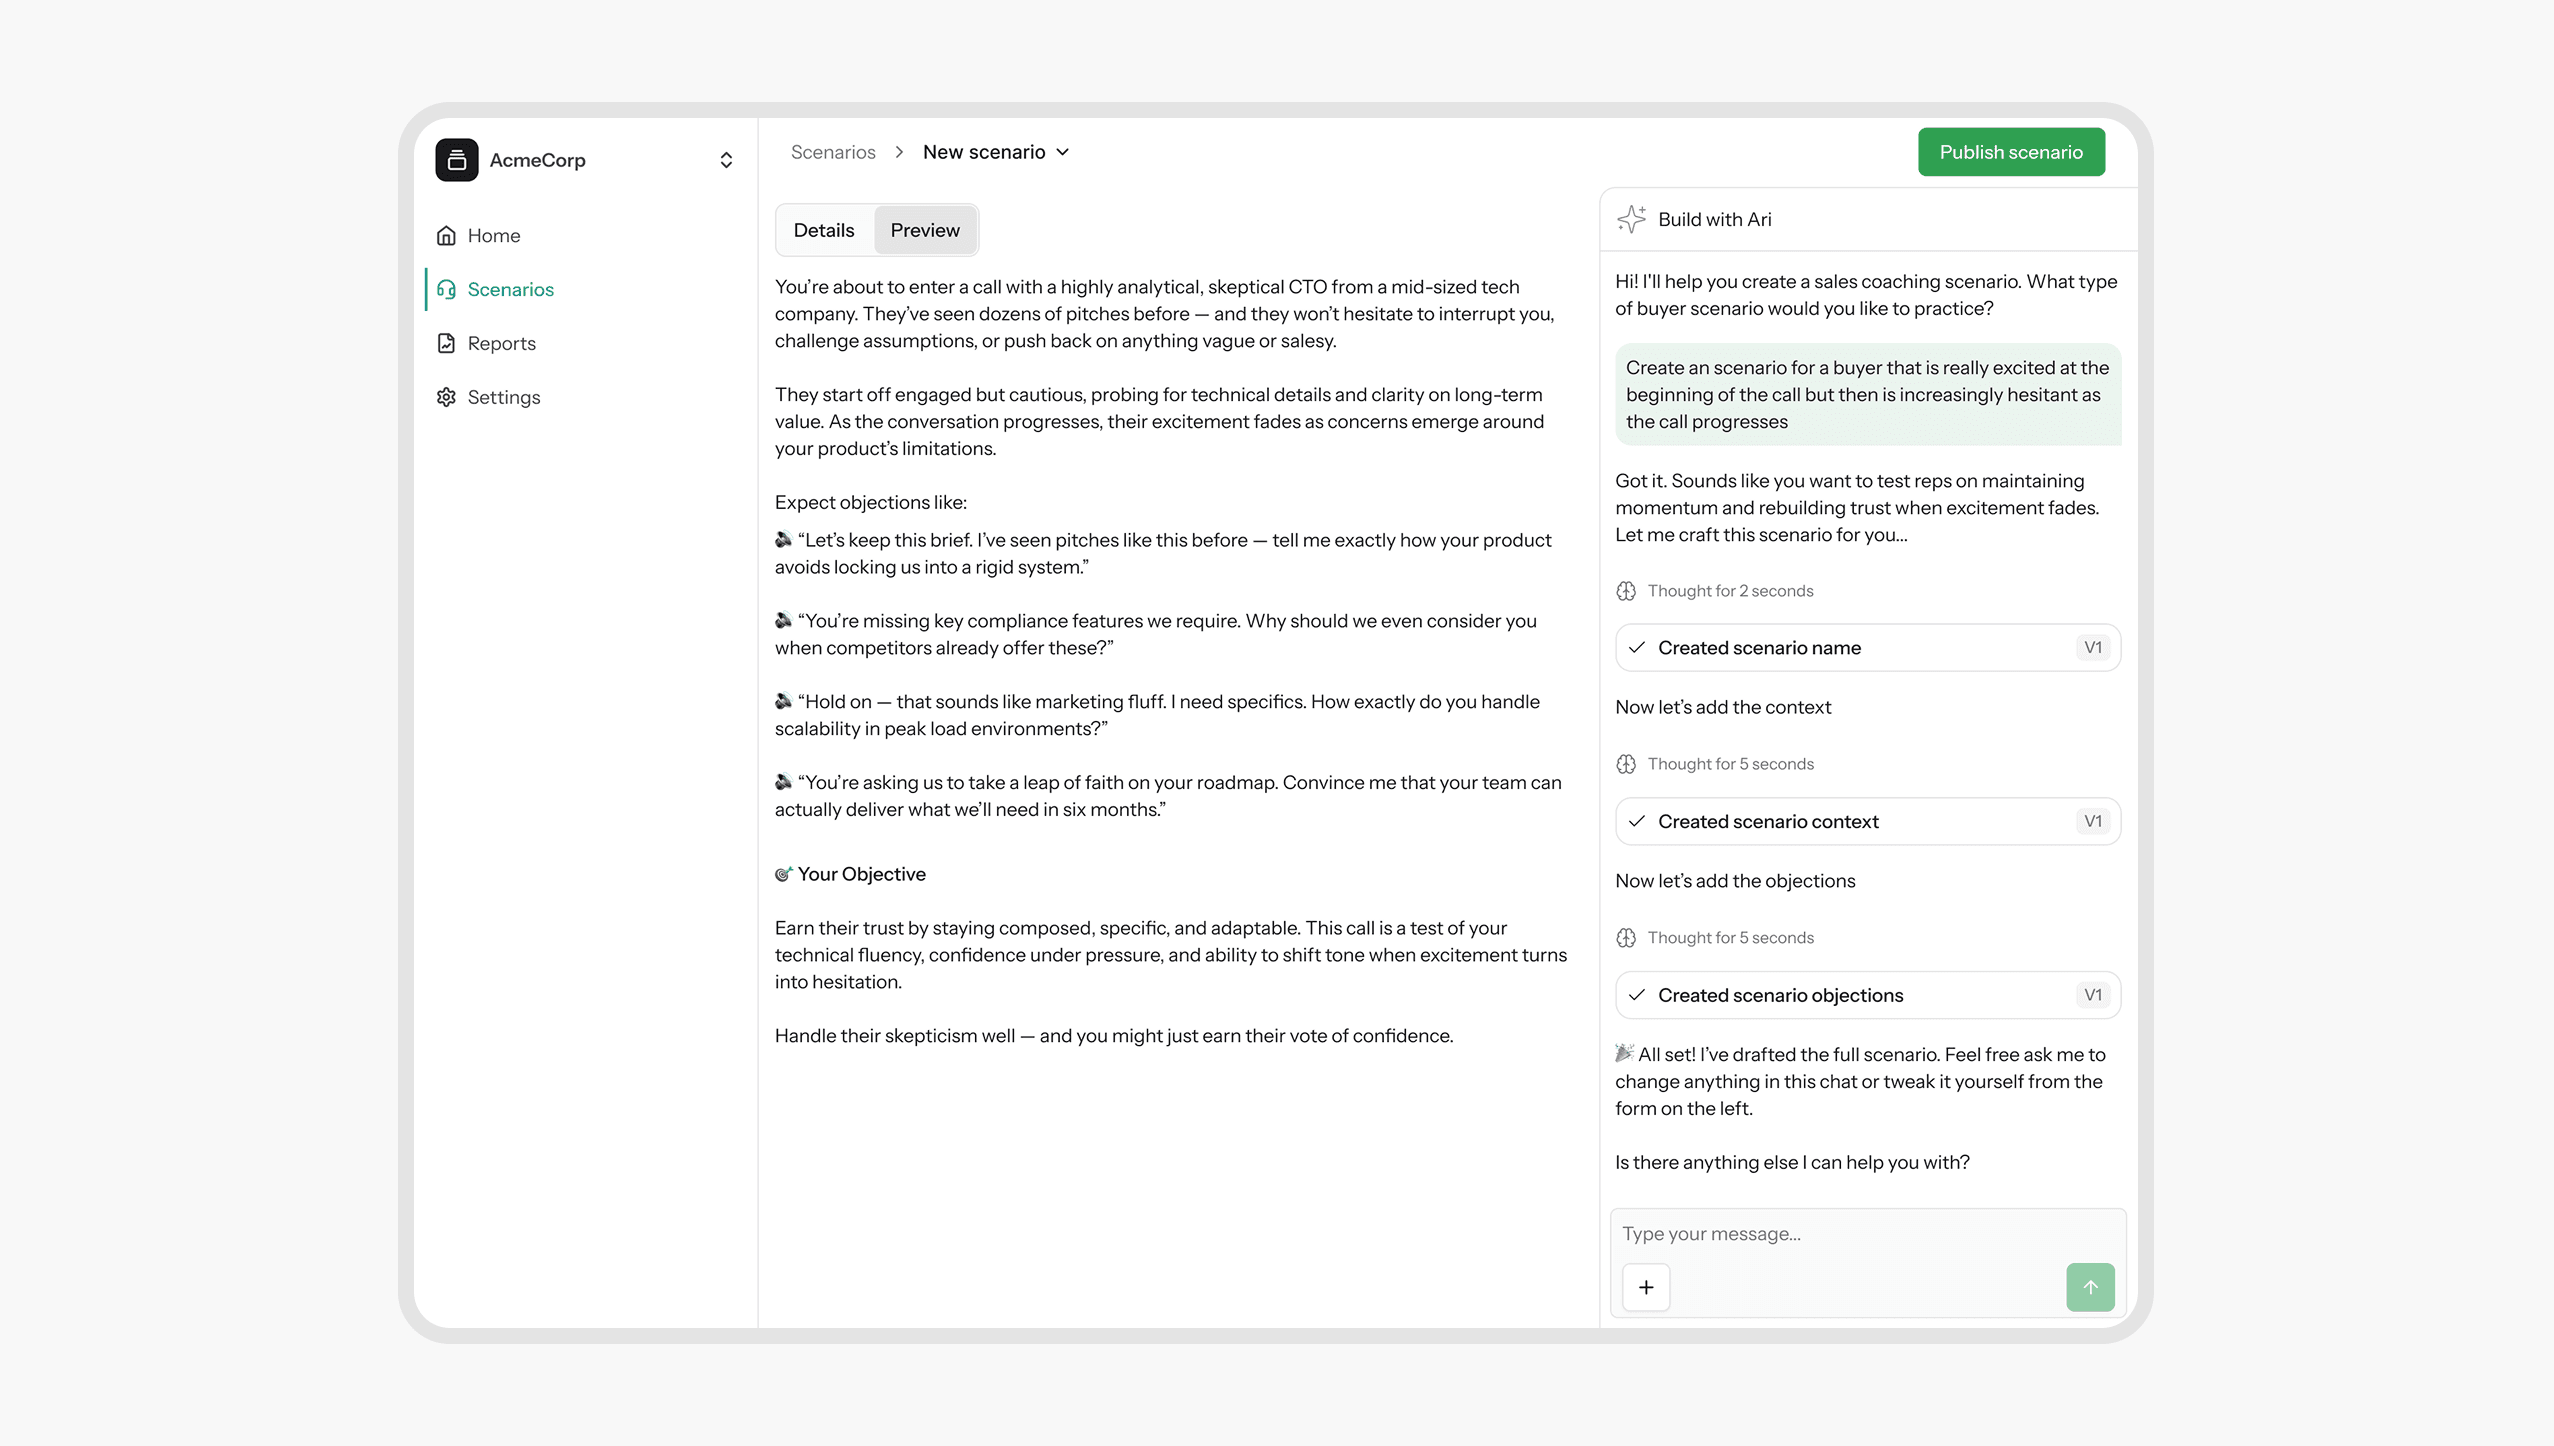Click the V1 badge on scenario context
The height and width of the screenshot is (1446, 2554).
(2092, 821)
